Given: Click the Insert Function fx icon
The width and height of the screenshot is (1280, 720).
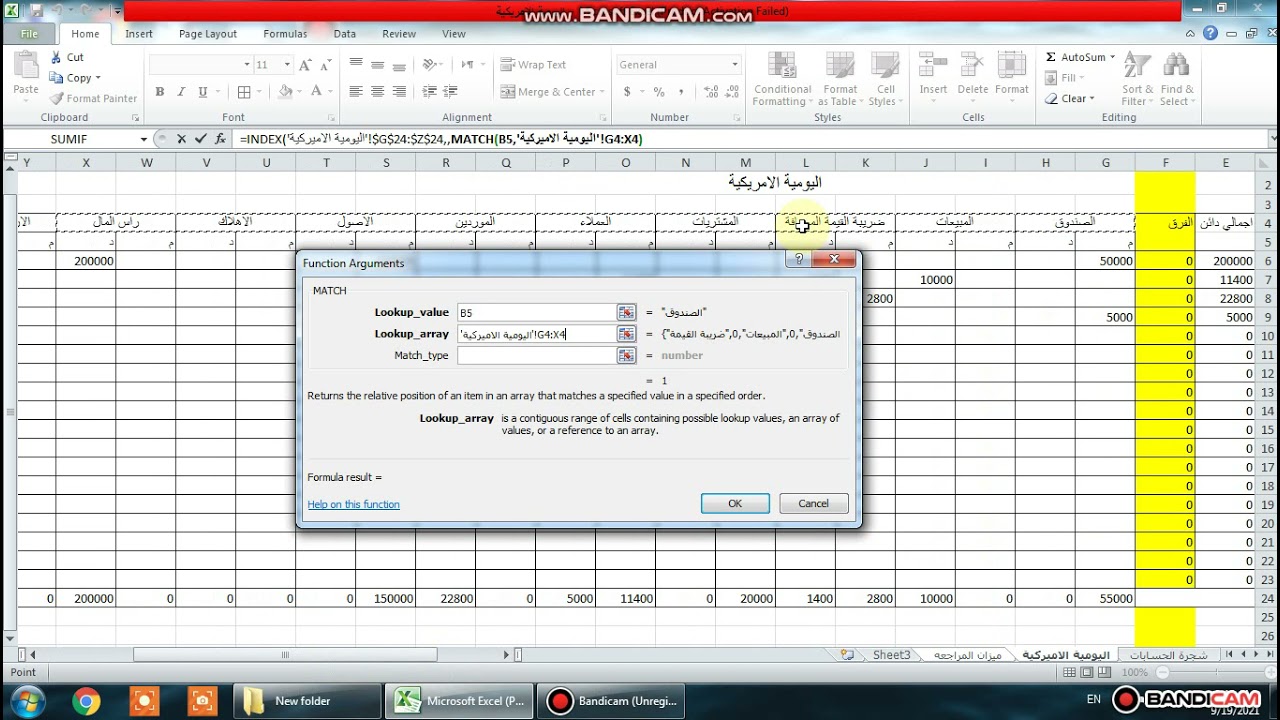Looking at the screenshot, I should click(220, 139).
